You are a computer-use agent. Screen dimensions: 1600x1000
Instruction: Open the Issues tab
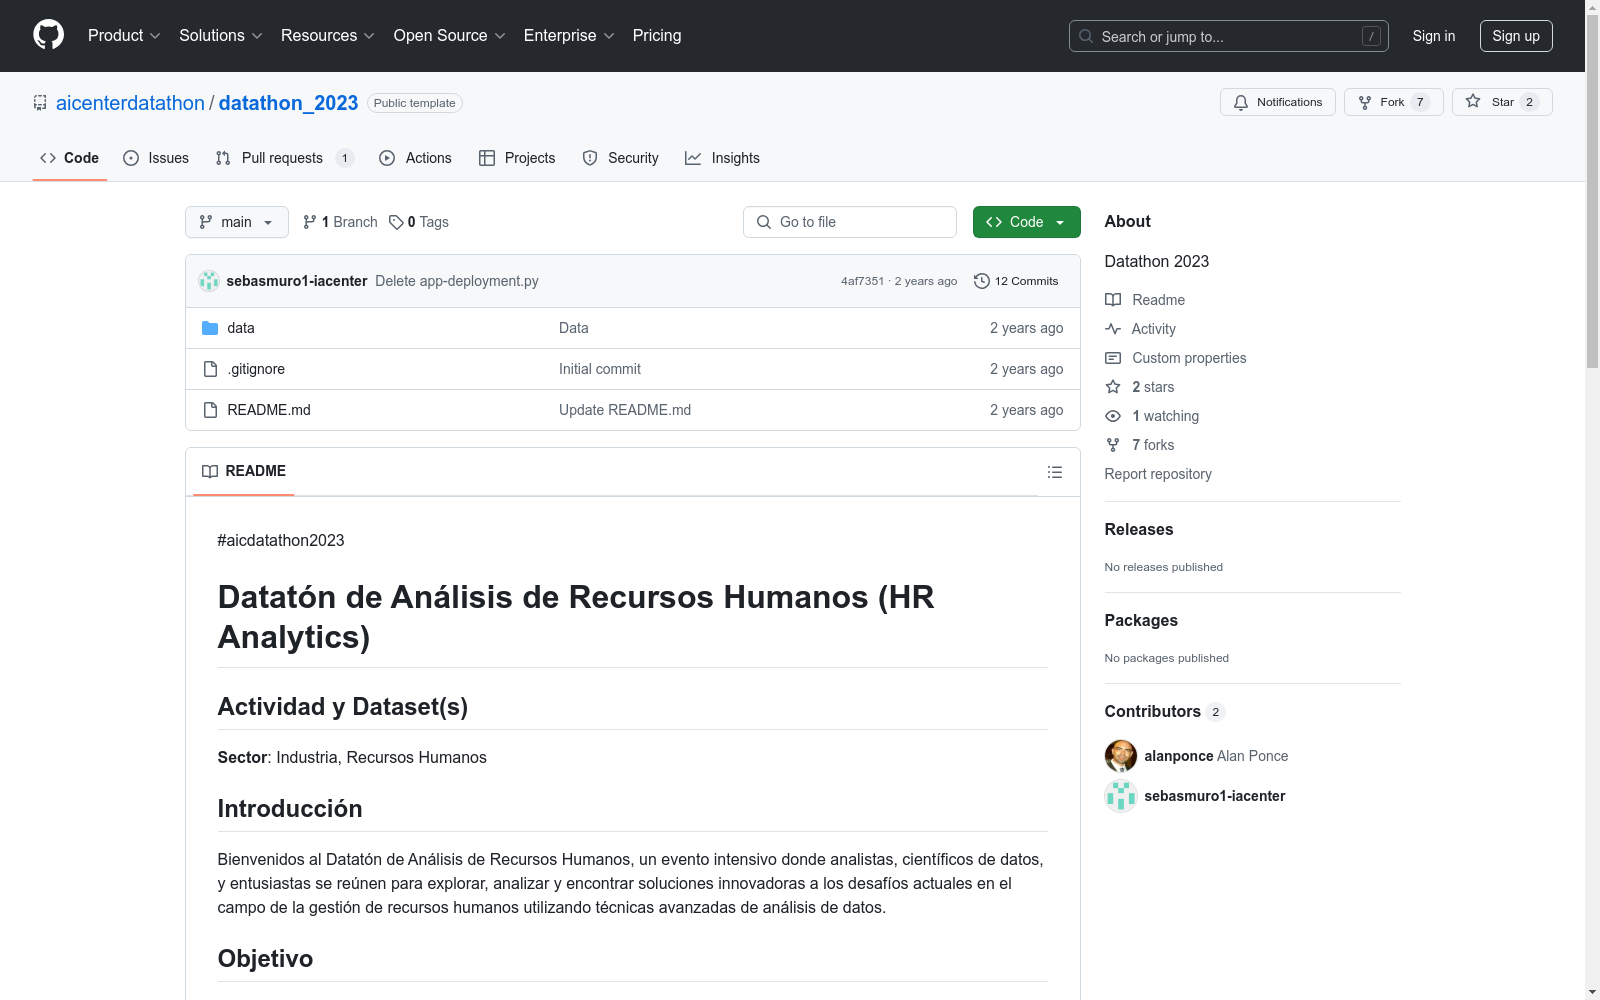[x=156, y=158]
